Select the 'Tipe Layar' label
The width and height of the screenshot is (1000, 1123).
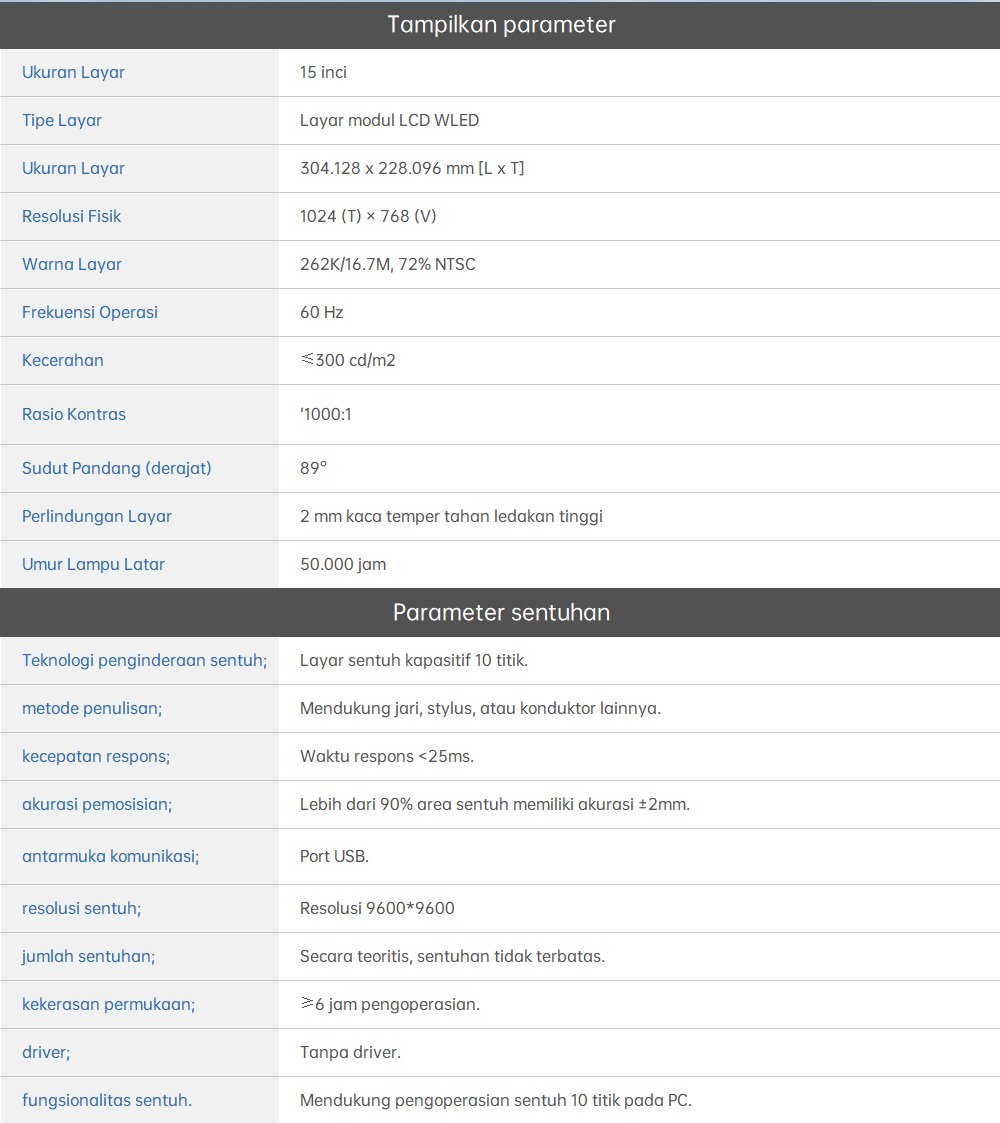click(62, 120)
